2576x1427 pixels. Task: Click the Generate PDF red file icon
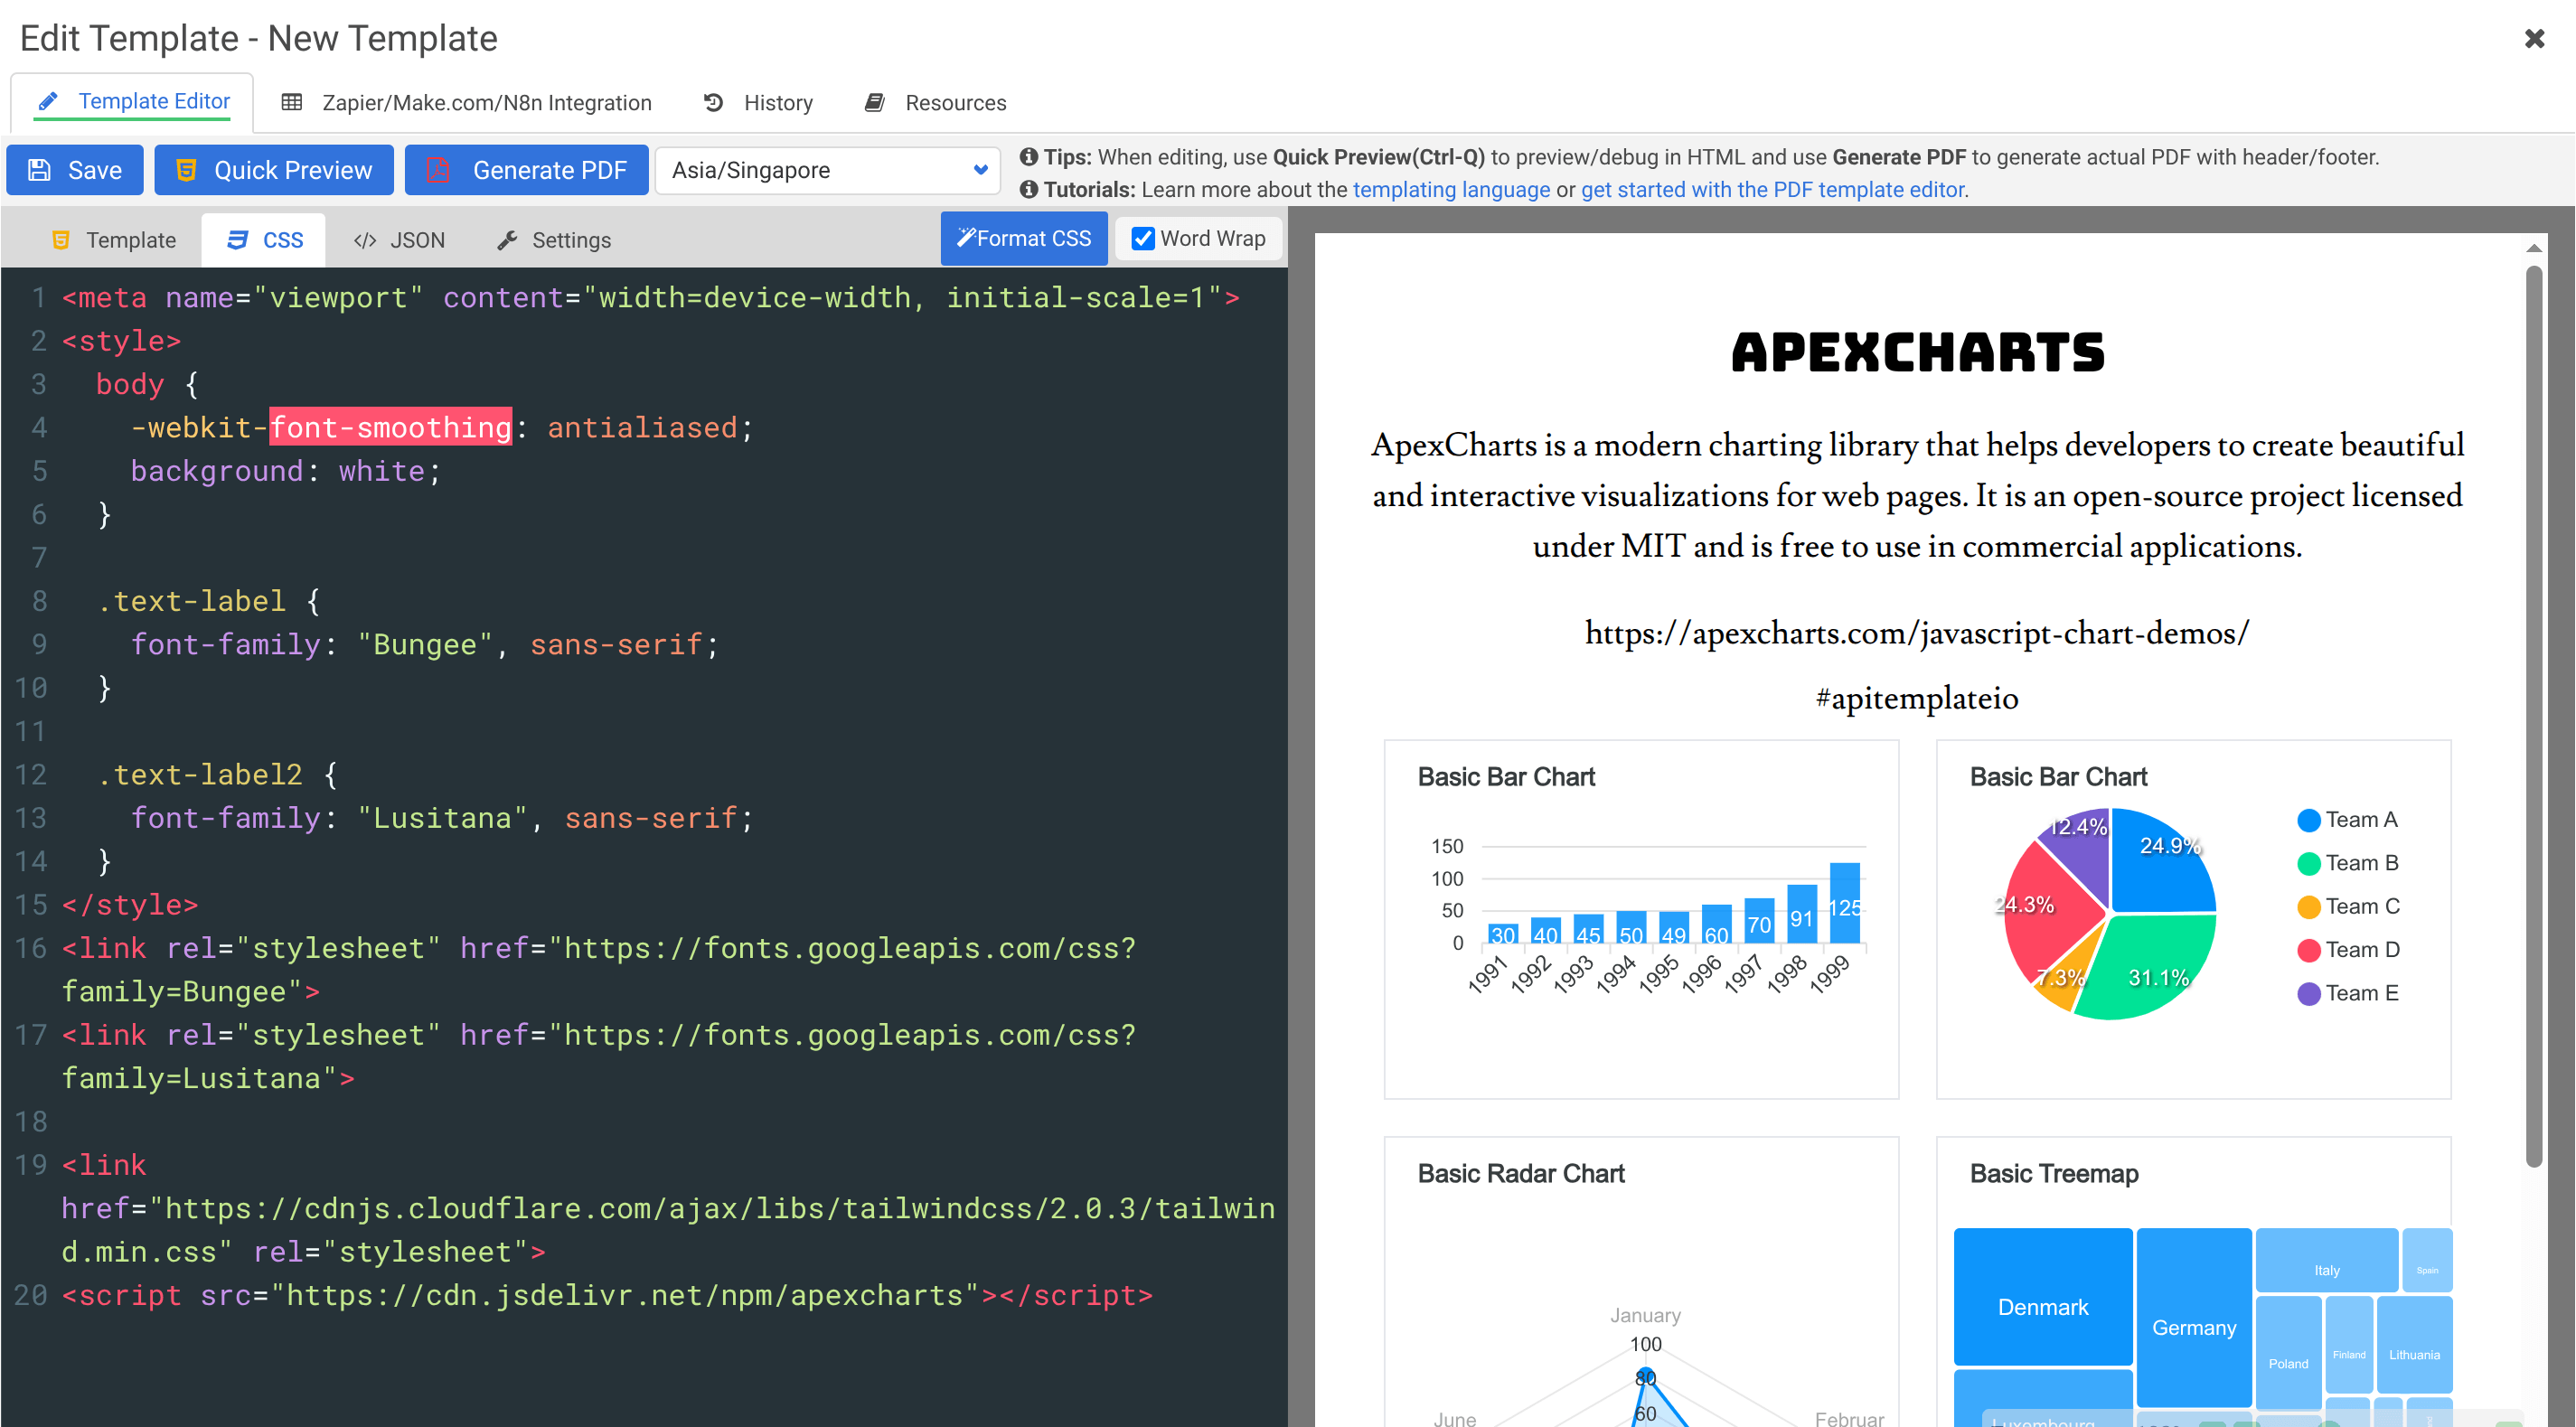(440, 169)
